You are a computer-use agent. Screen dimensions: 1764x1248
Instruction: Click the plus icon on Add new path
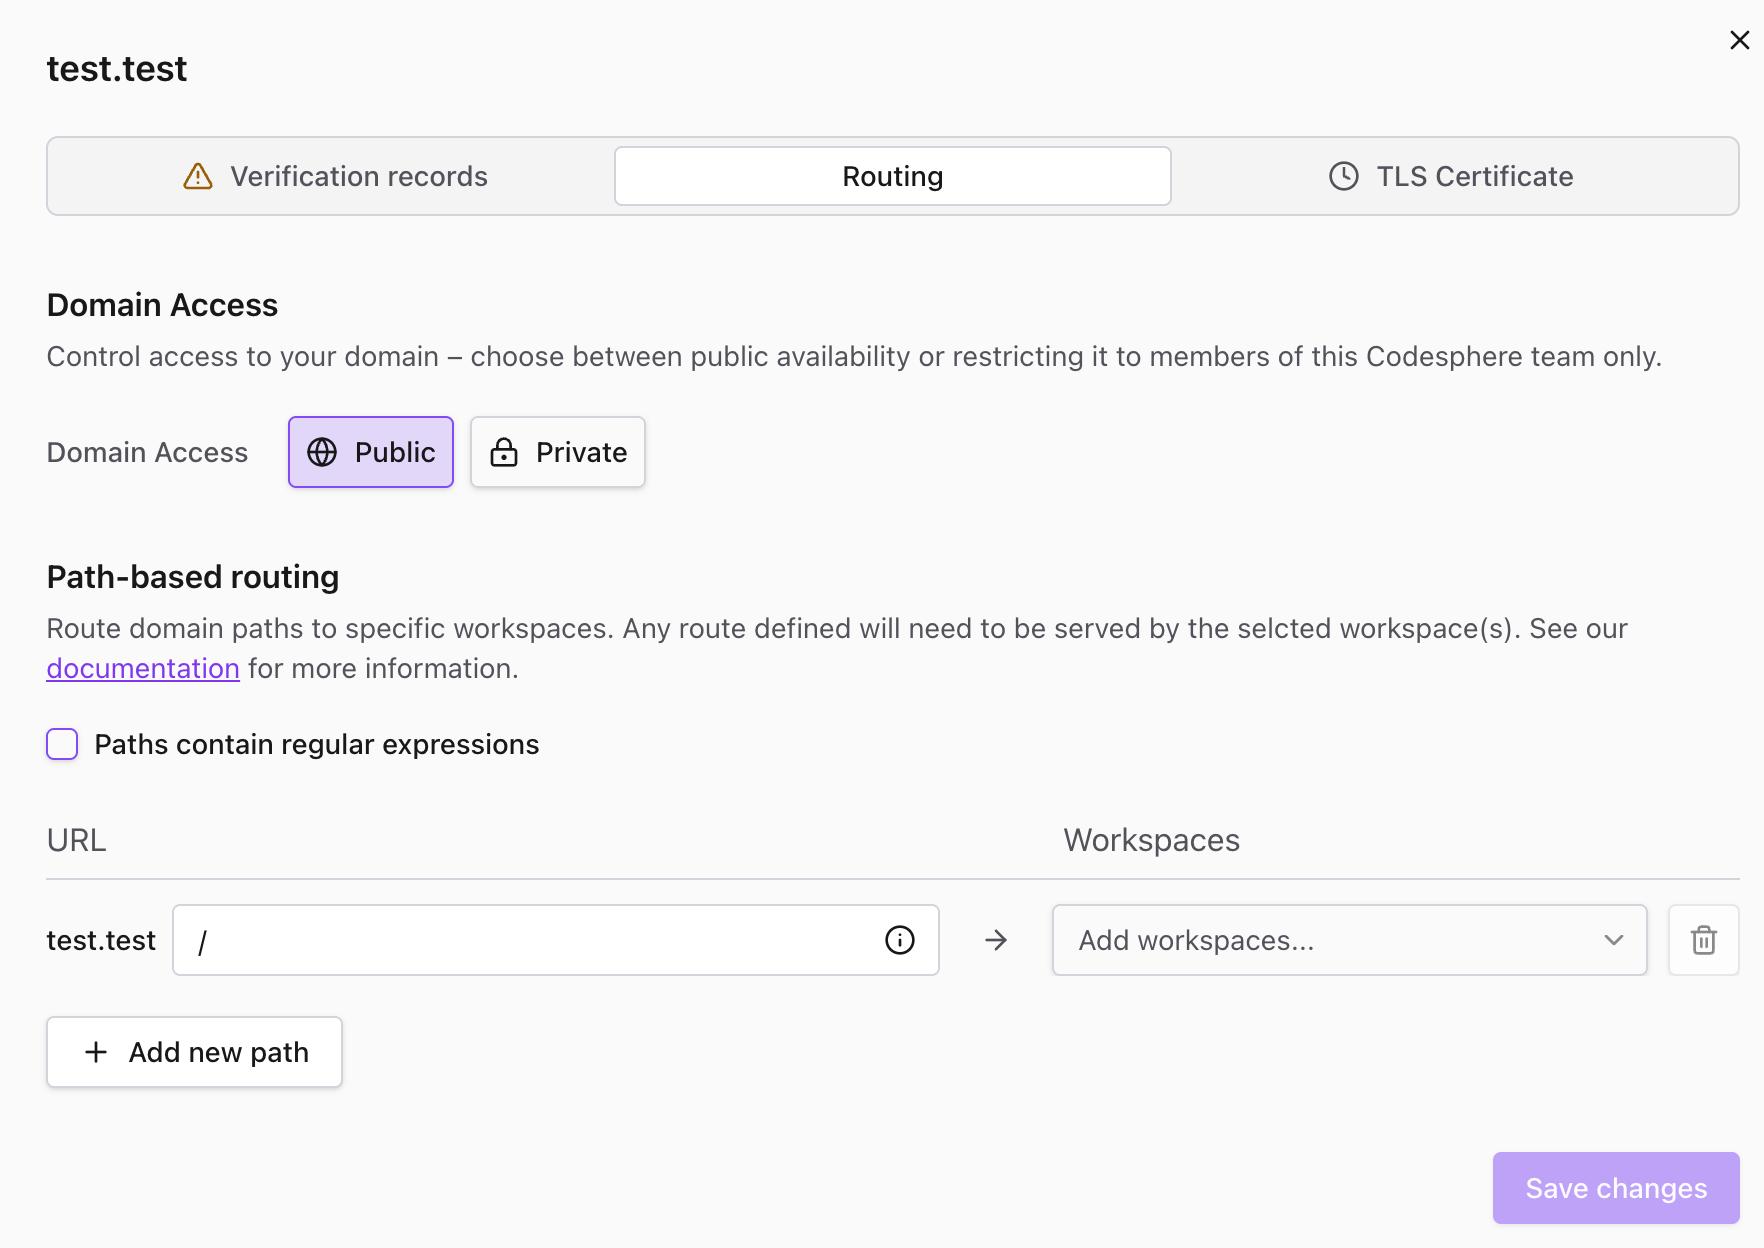[x=95, y=1052]
